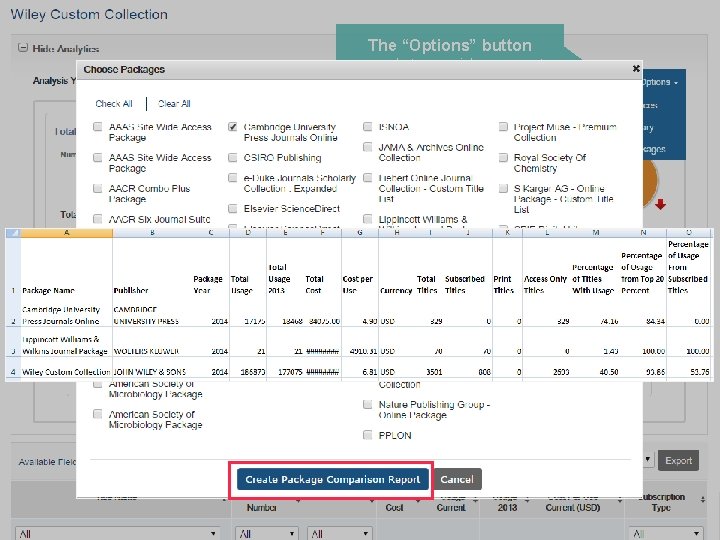
Task: Open the Options dropdown menu
Action: click(x=659, y=82)
